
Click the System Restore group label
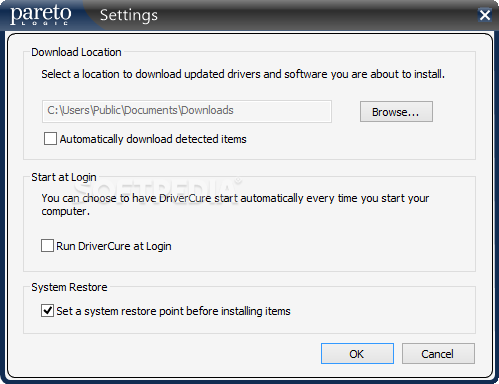coord(69,287)
